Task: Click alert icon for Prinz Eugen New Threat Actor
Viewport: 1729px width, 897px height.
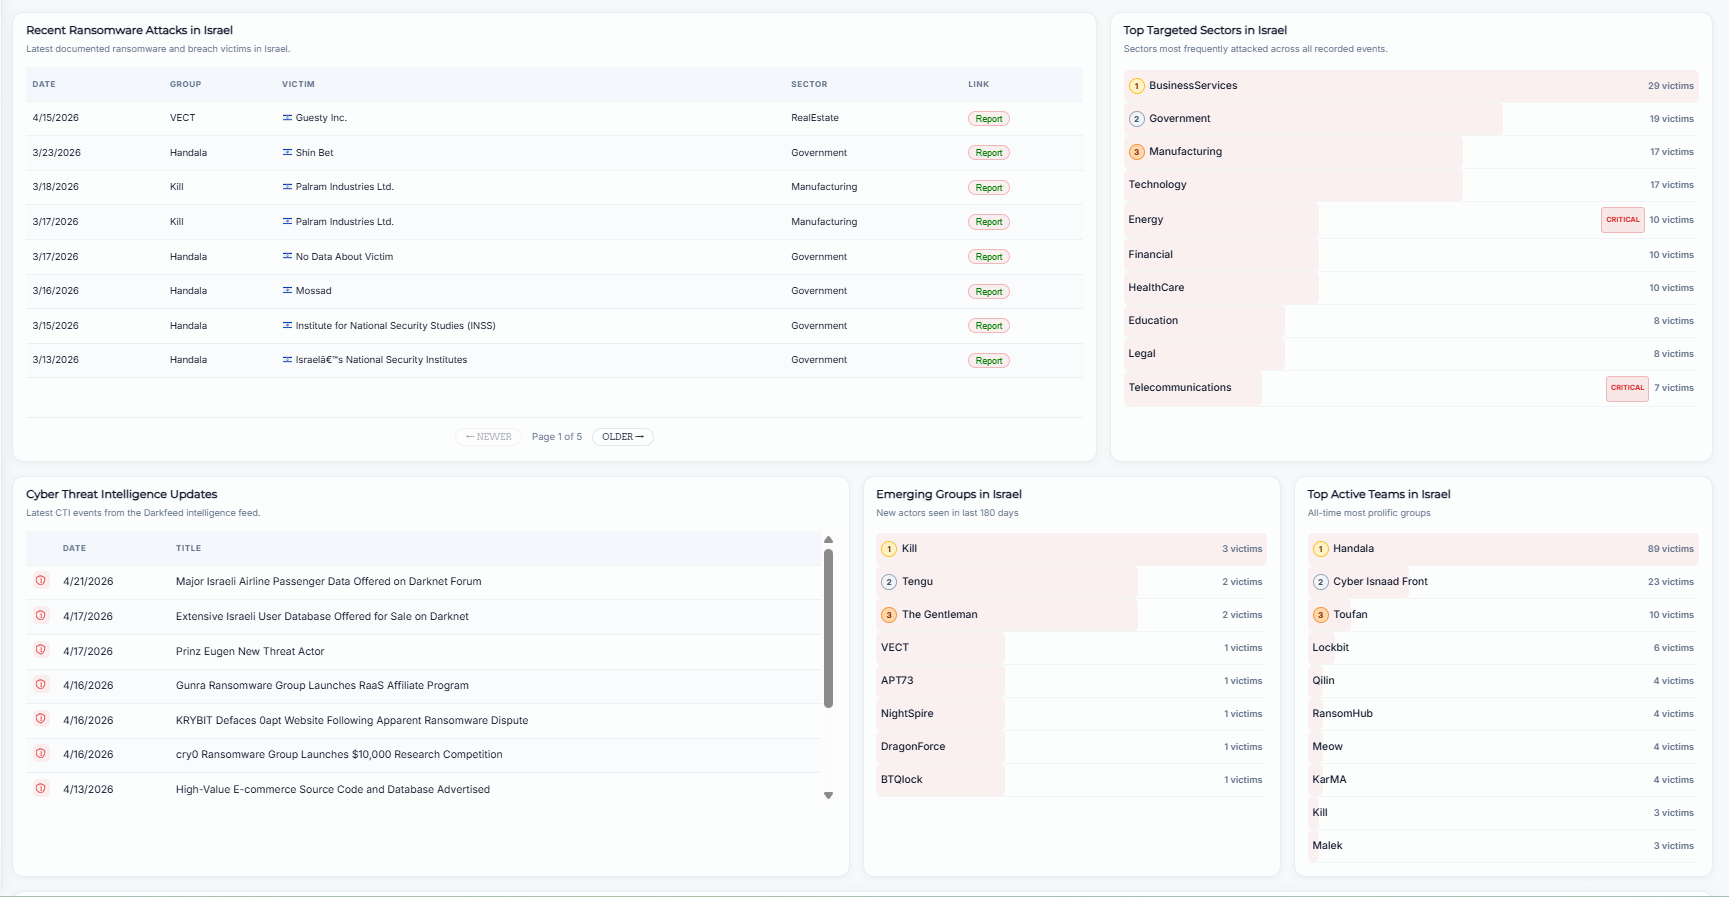Action: coord(41,650)
